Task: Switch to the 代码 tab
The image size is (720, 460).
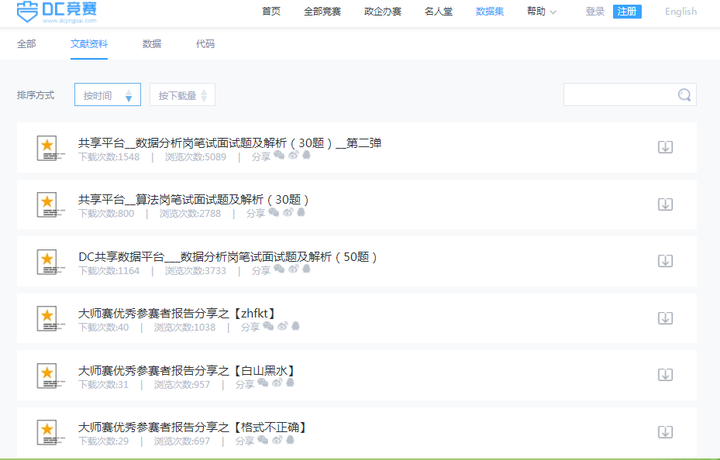Action: pos(205,44)
